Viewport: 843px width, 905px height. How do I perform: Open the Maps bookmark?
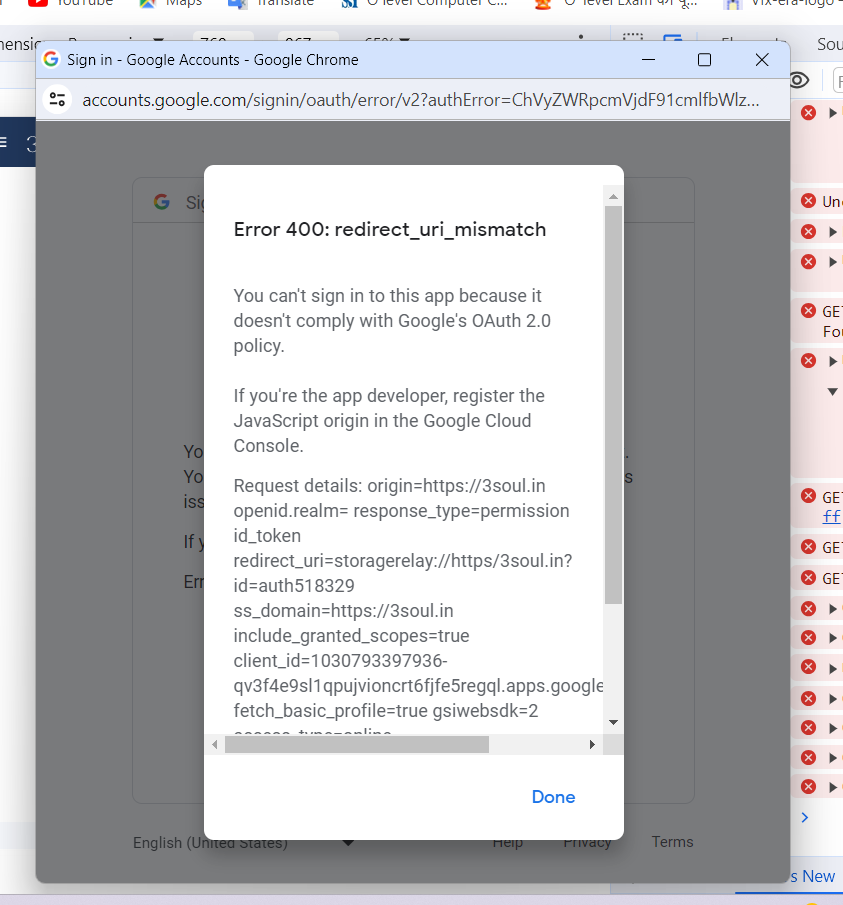[170, 3]
